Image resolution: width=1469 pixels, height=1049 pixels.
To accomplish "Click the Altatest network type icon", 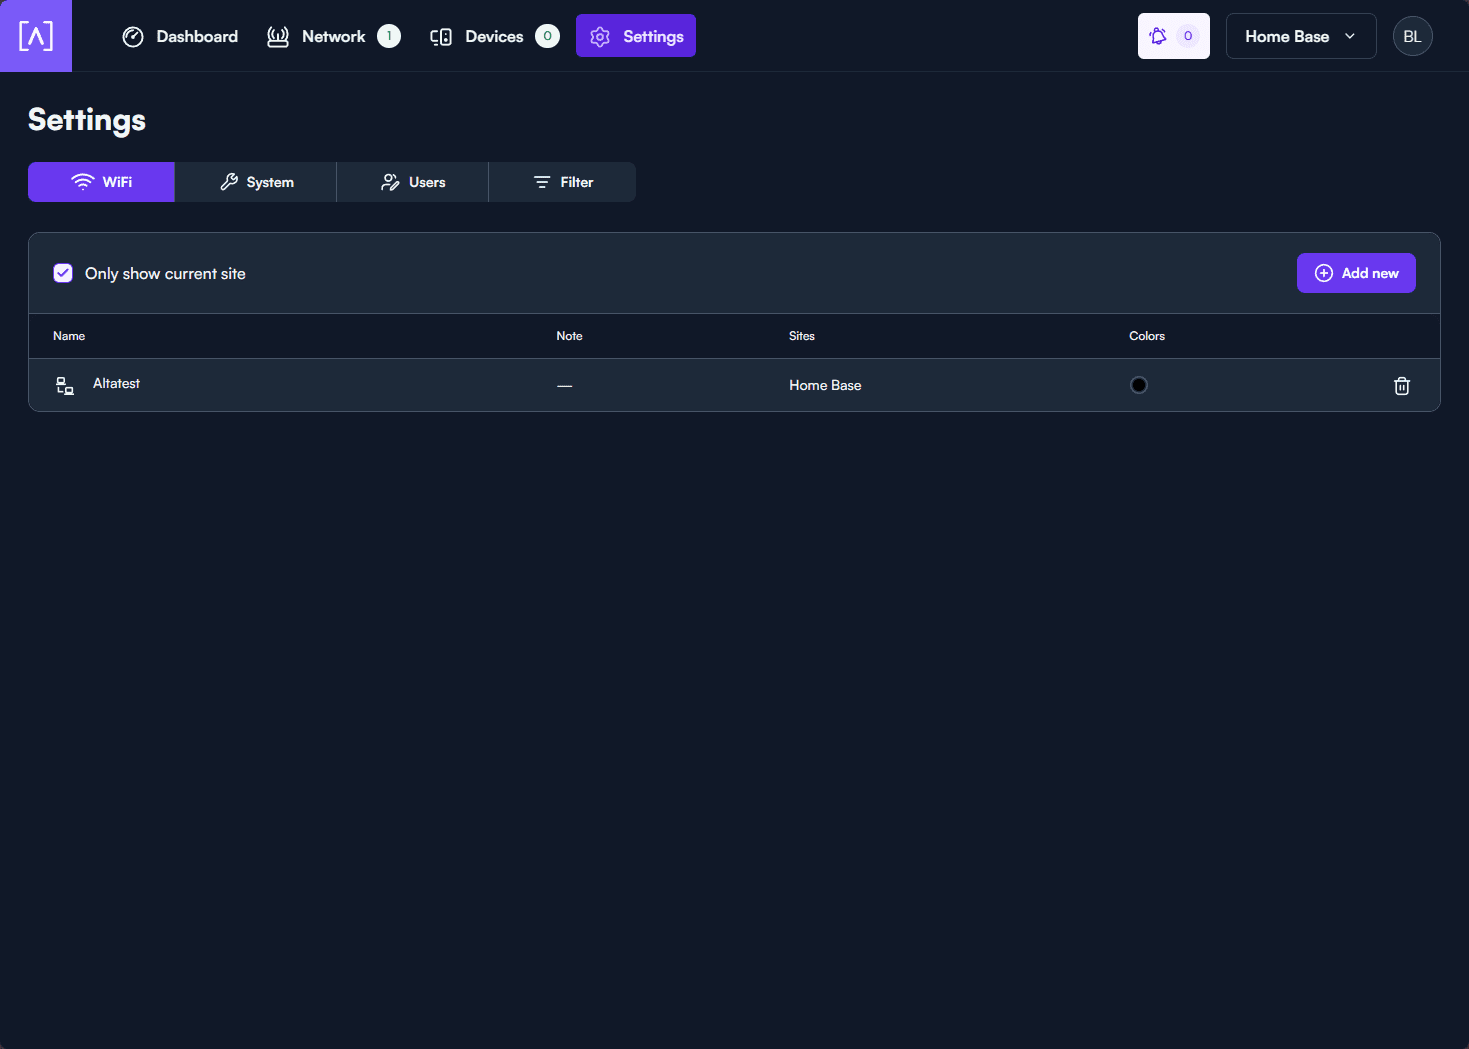I will coord(65,386).
